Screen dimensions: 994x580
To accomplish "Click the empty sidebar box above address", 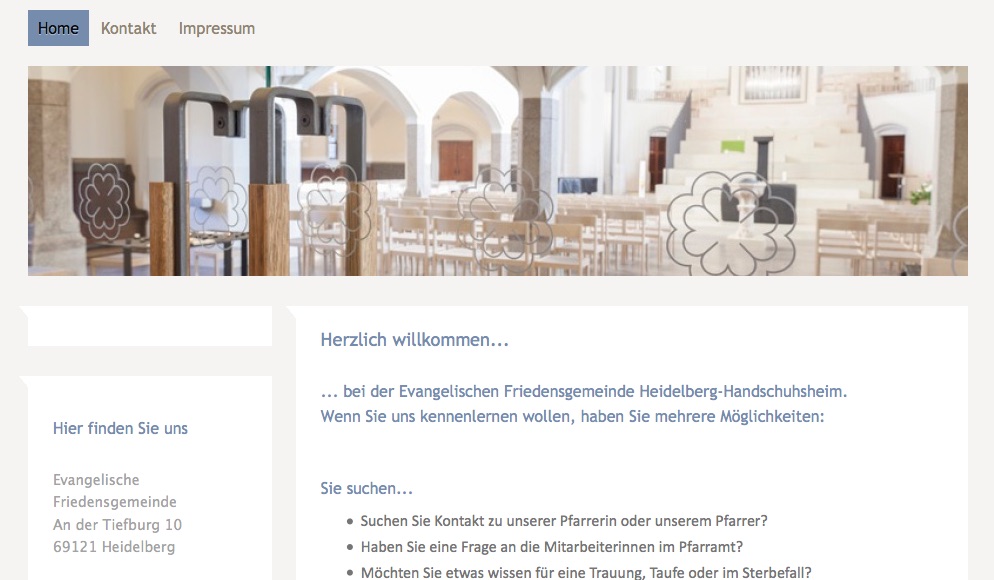I will [150, 326].
